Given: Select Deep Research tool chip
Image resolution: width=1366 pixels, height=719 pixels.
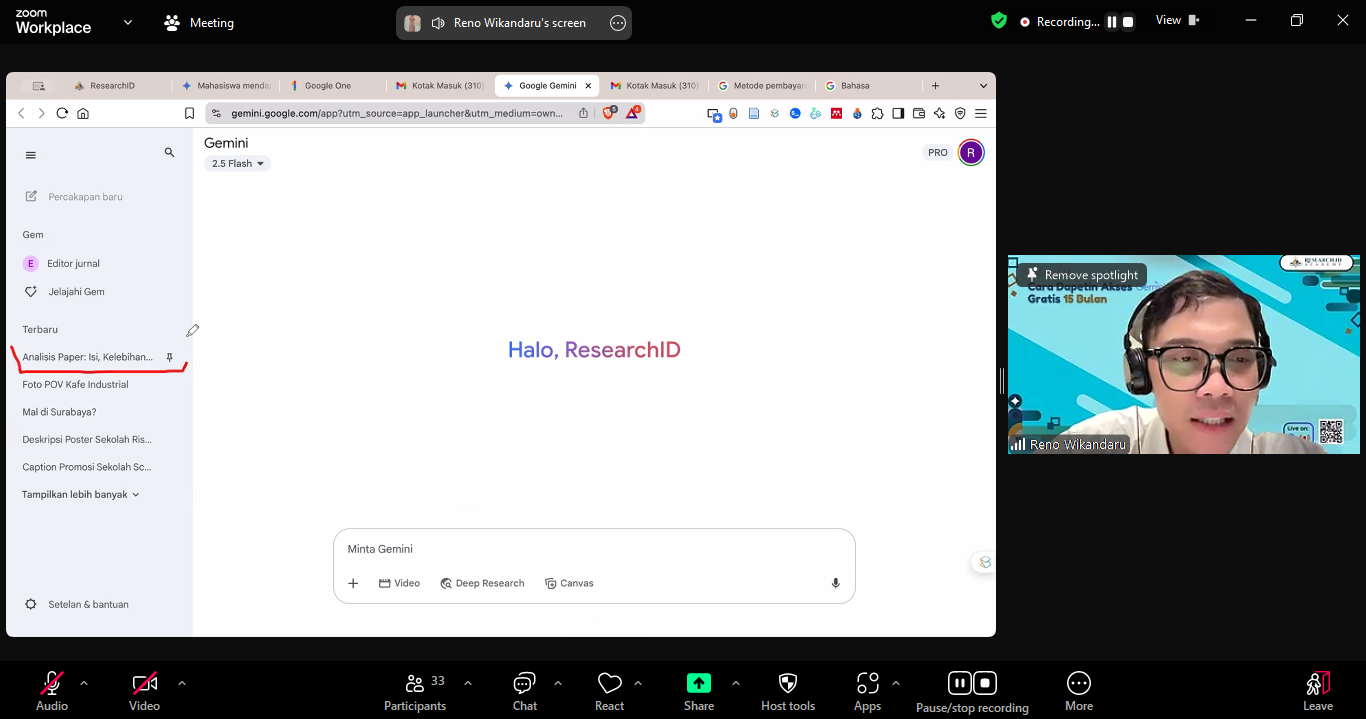Looking at the screenshot, I should (482, 583).
